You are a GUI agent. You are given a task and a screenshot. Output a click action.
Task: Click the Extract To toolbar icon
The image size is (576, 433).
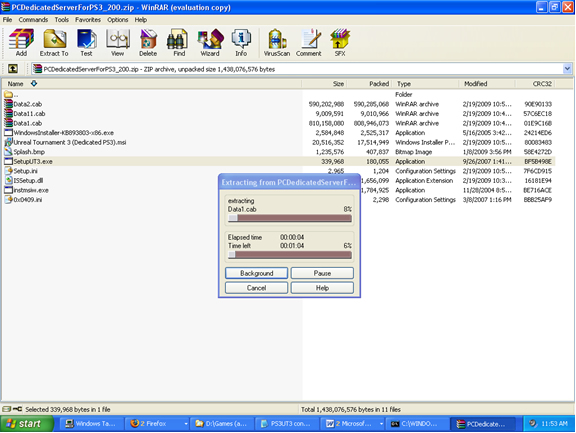tap(54, 39)
